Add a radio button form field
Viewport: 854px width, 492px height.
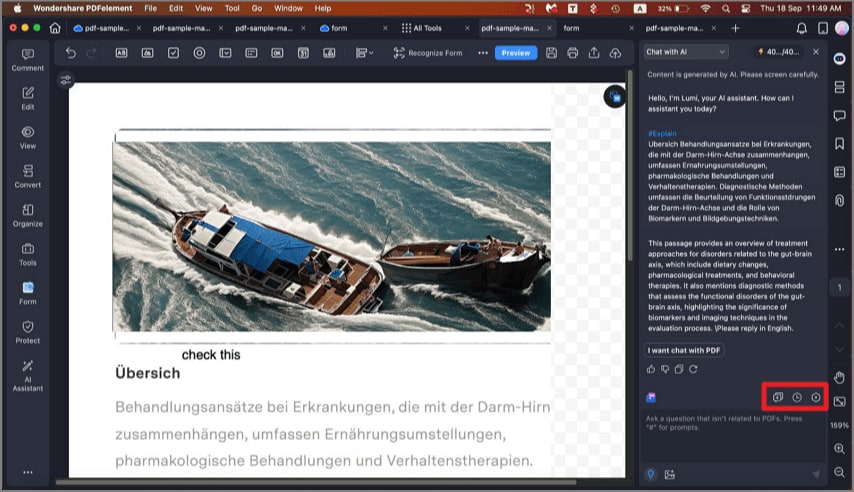[x=199, y=53]
